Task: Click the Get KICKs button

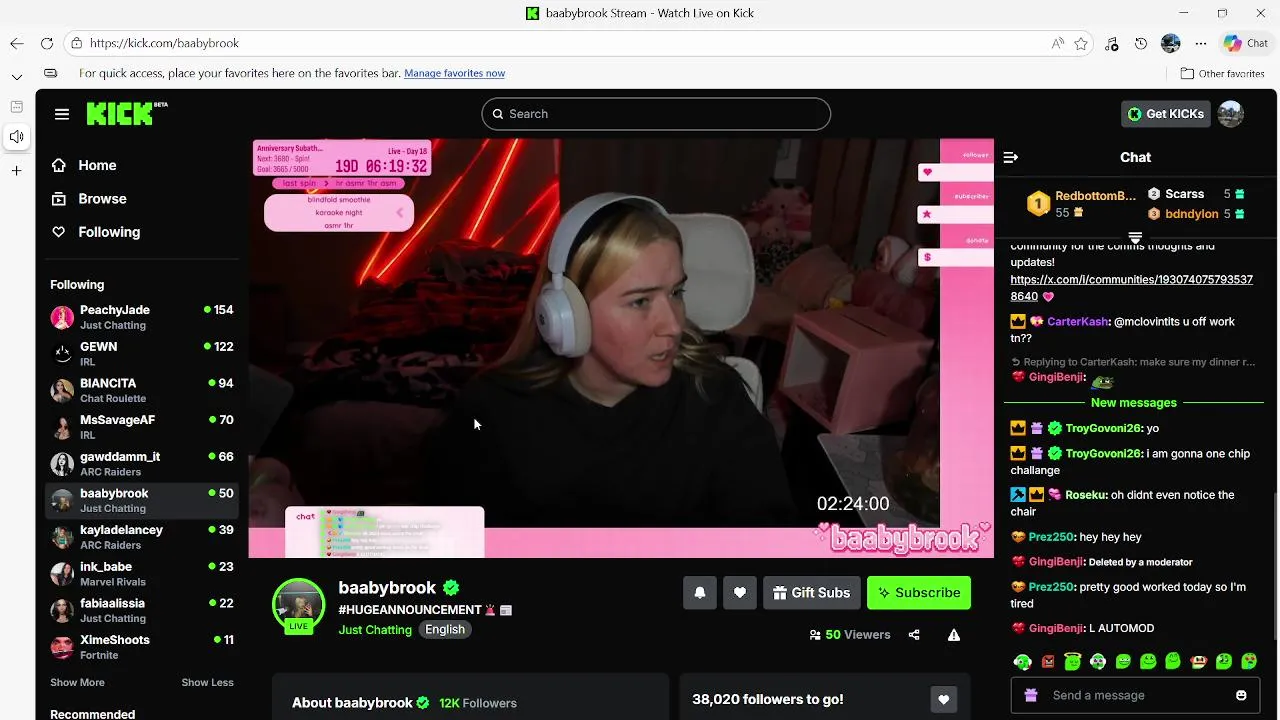Action: pyautogui.click(x=1166, y=114)
